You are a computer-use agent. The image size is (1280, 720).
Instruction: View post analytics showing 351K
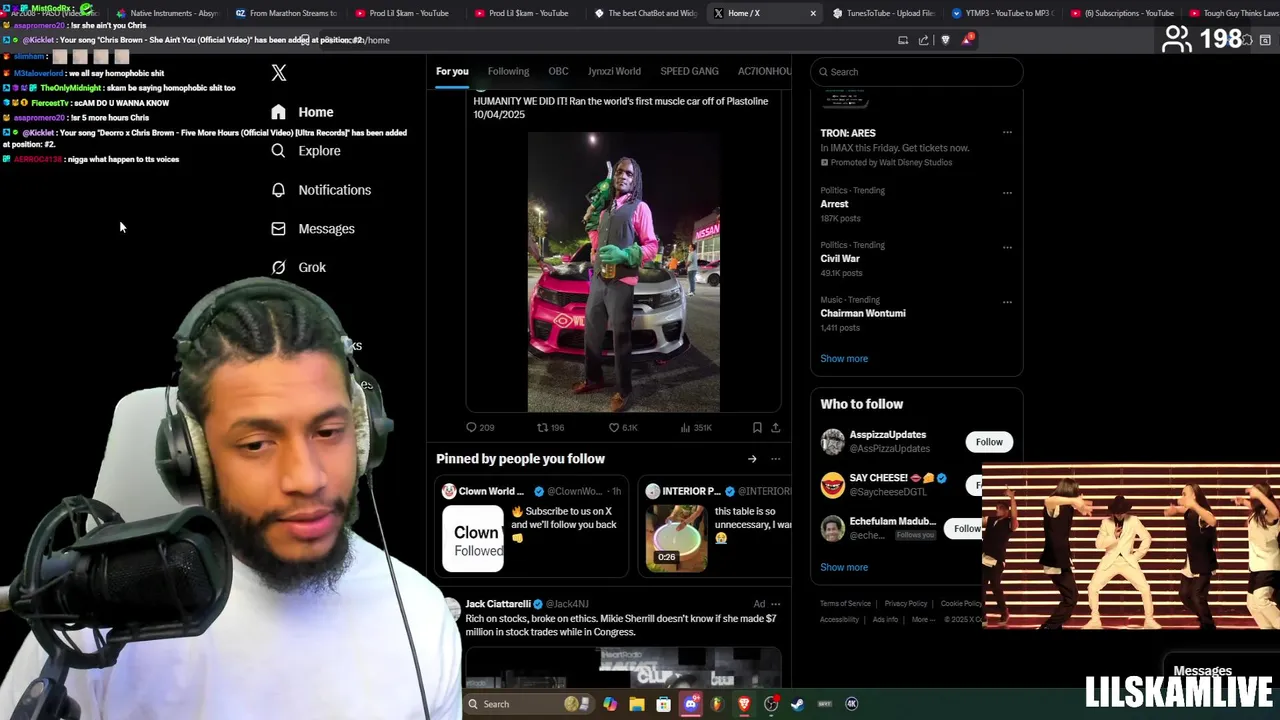(696, 428)
